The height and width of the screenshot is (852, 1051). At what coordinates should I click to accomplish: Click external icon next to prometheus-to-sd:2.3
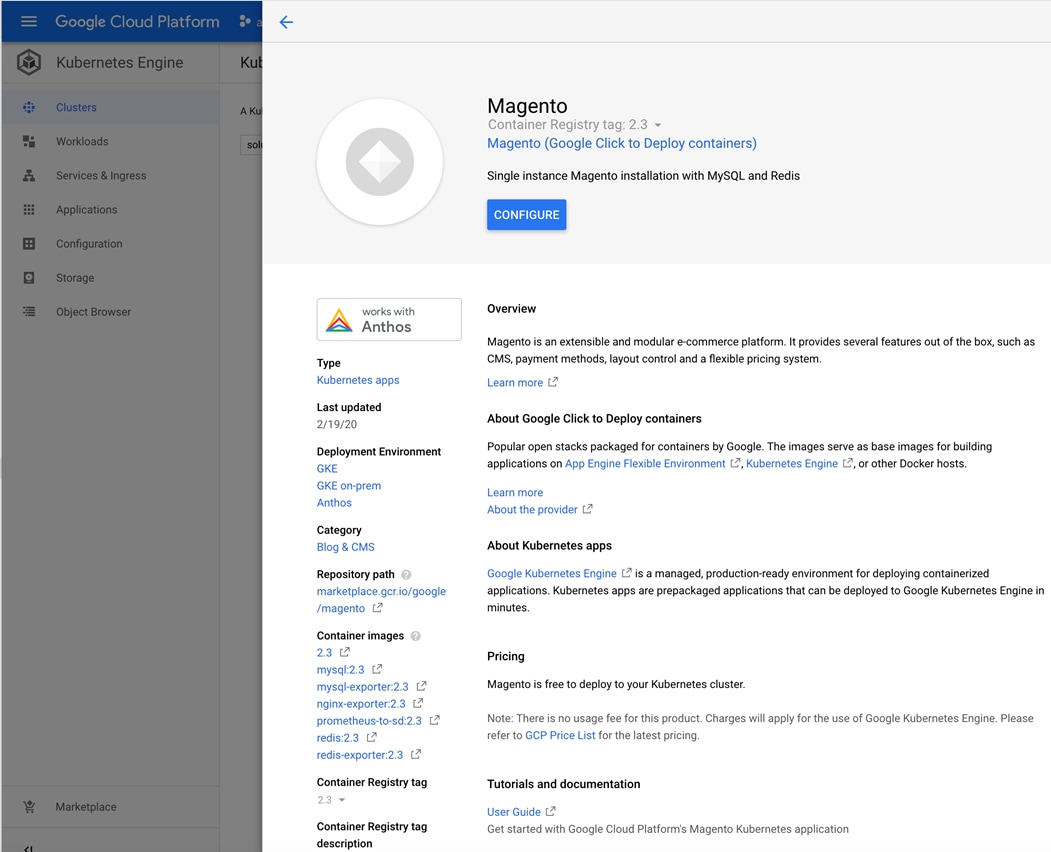(x=434, y=720)
